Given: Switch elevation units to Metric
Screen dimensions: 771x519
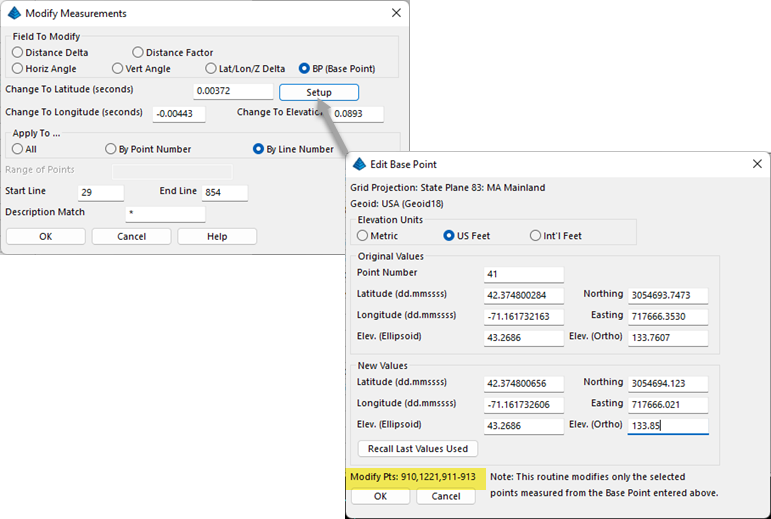Looking at the screenshot, I should 363,236.
